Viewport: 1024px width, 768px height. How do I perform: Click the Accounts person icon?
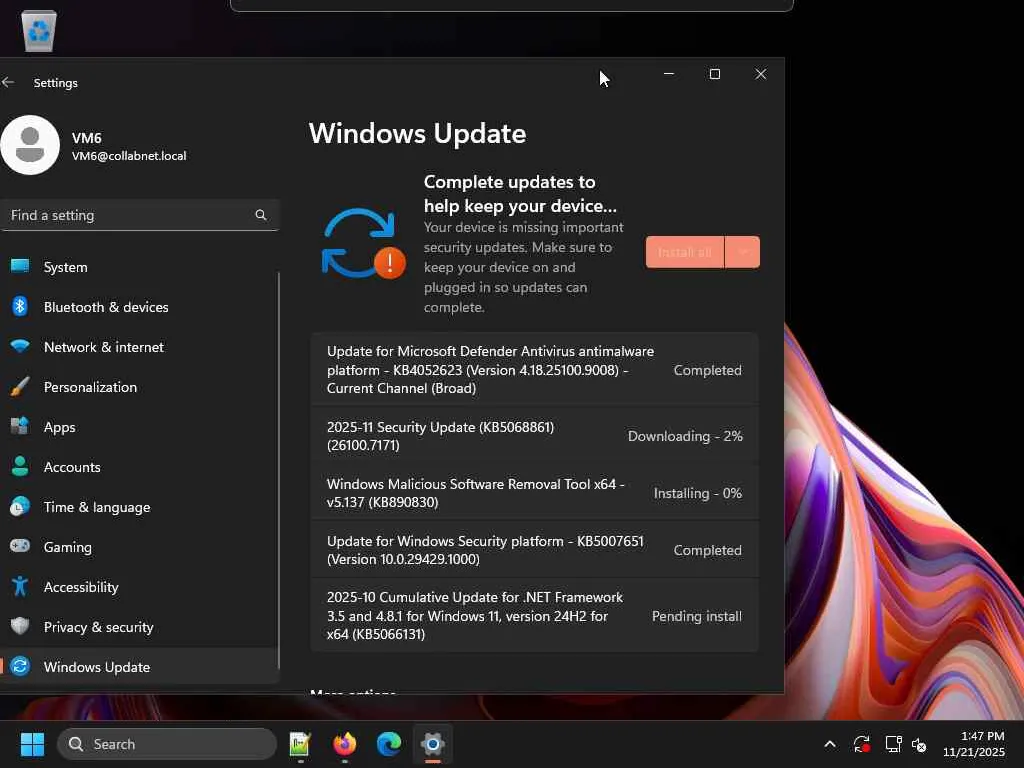(20, 466)
